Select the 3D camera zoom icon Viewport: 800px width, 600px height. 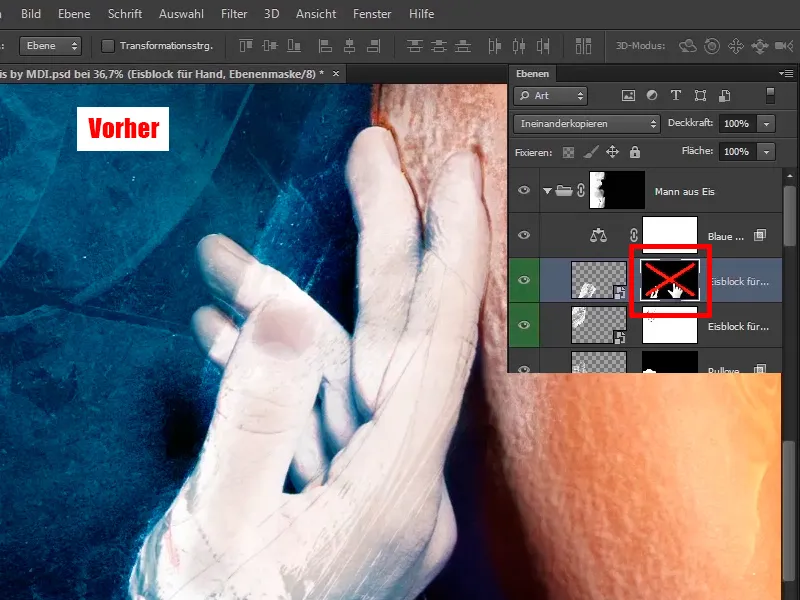[784, 46]
